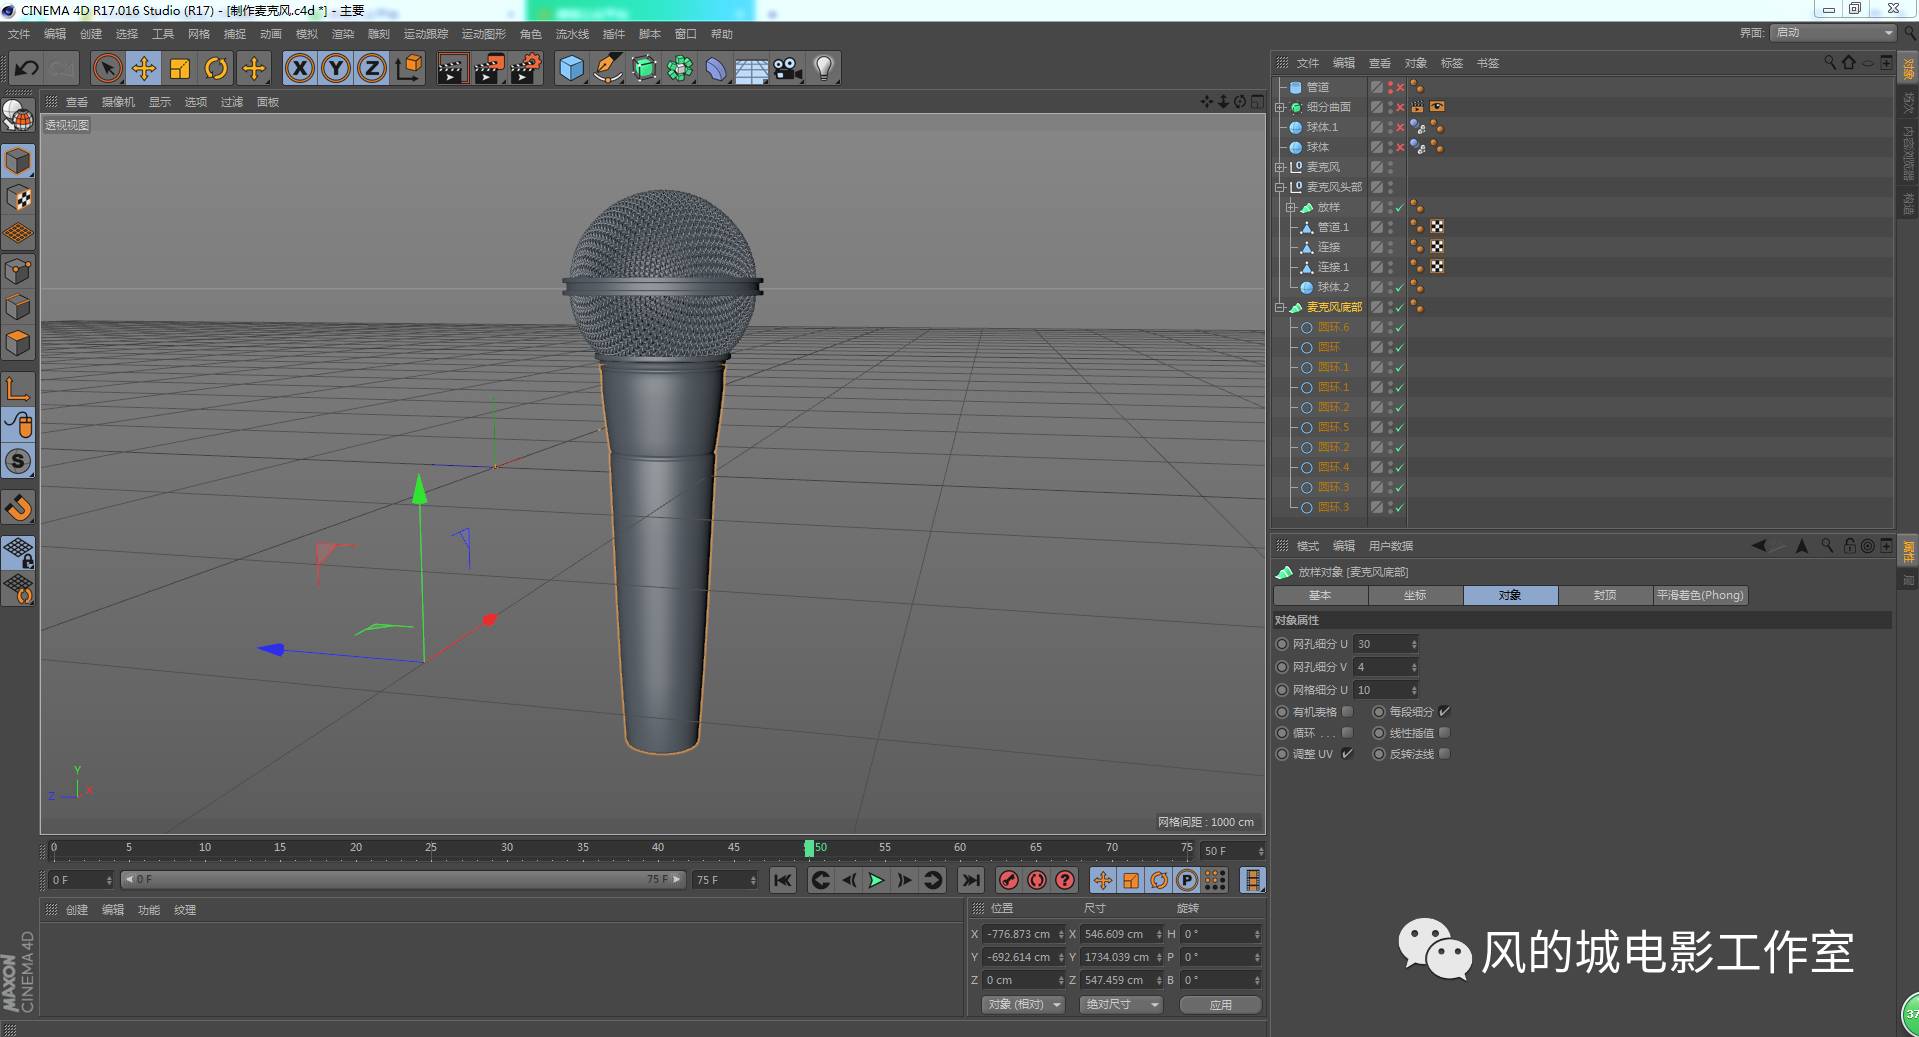Screen dimensions: 1919x1037
Task: Select the Rotate tool
Action: coord(217,68)
